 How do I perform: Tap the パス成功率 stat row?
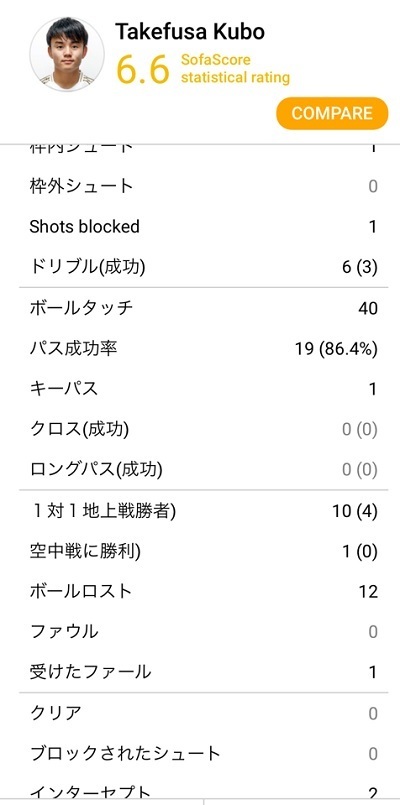pyautogui.click(x=200, y=349)
